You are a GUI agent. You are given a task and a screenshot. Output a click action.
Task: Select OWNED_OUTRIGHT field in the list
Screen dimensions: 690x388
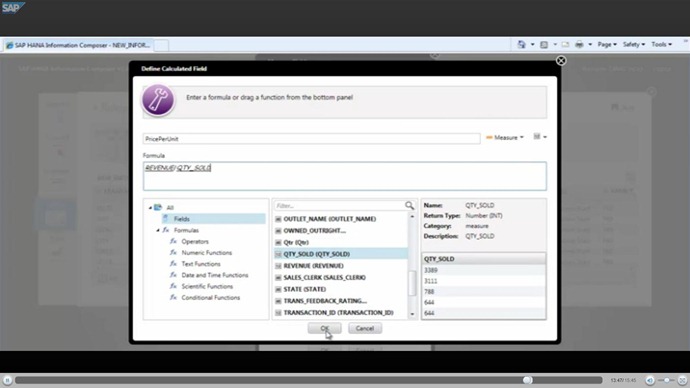[x=341, y=231]
